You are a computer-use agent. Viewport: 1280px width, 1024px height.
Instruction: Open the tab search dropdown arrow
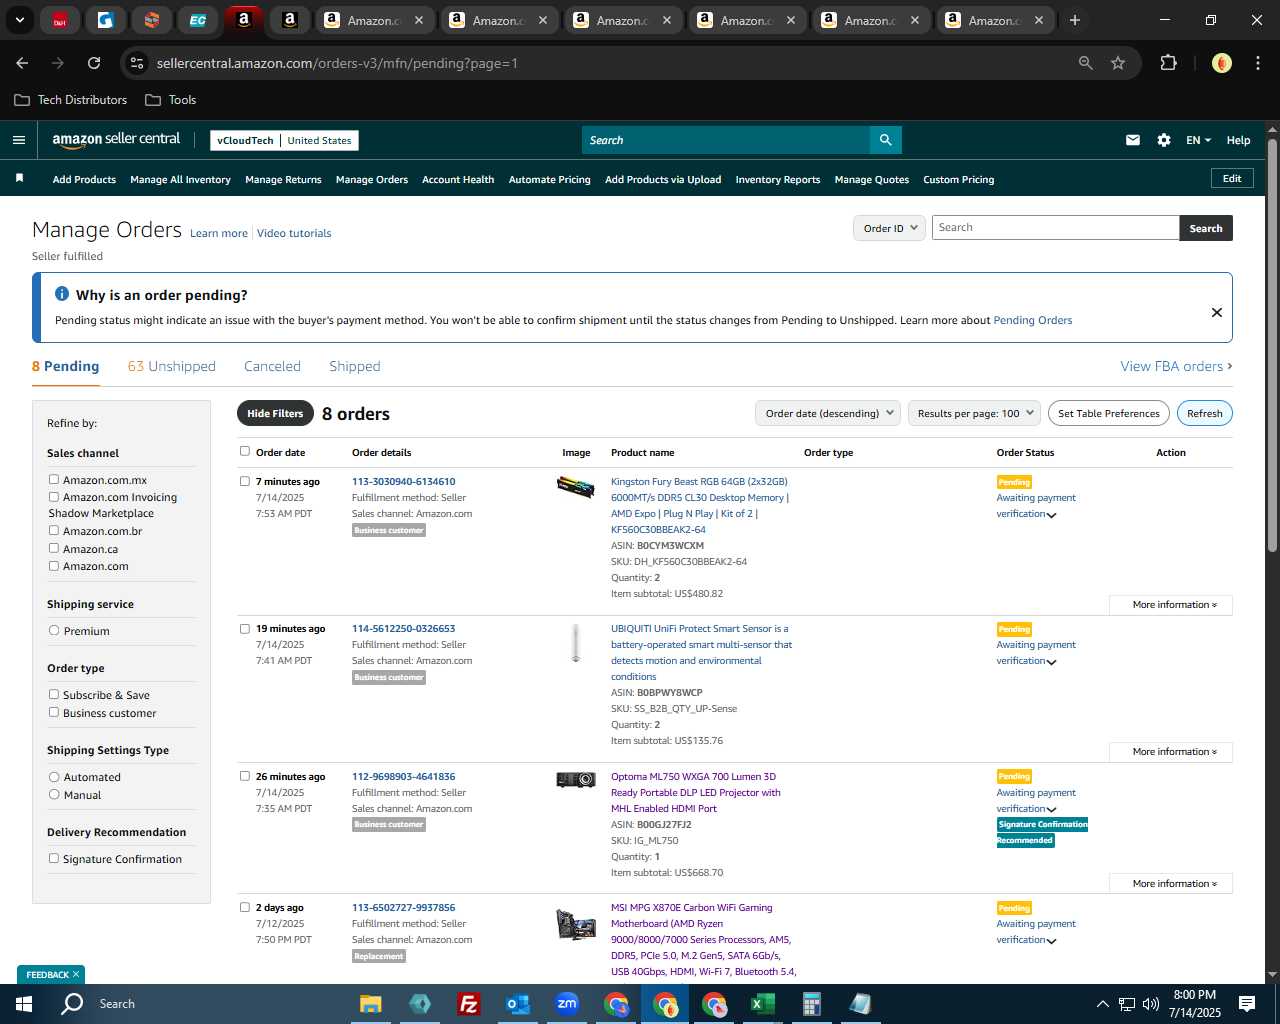coord(19,20)
